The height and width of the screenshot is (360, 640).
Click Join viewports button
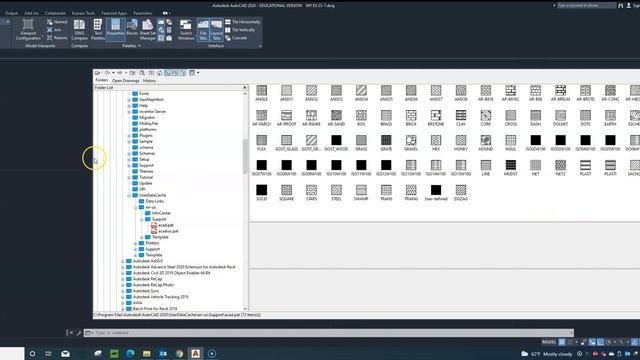[54, 30]
